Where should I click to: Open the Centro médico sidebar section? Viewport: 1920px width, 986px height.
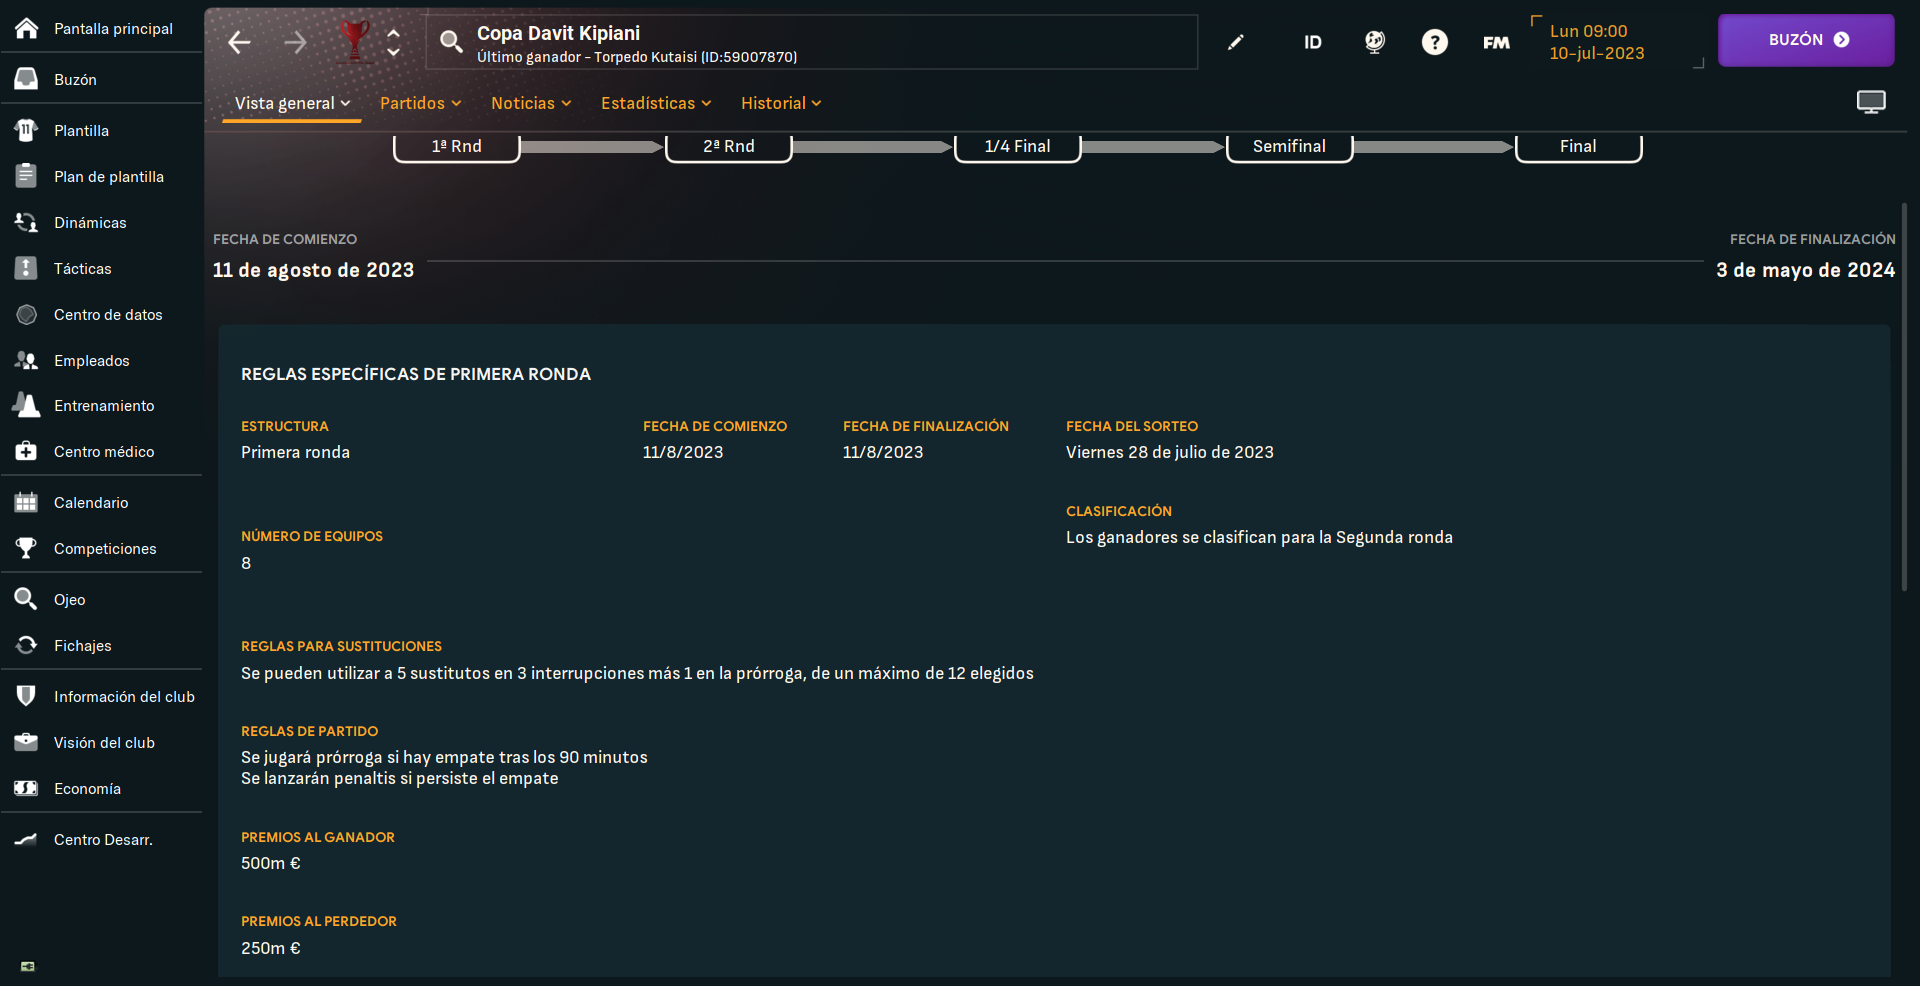coord(104,452)
